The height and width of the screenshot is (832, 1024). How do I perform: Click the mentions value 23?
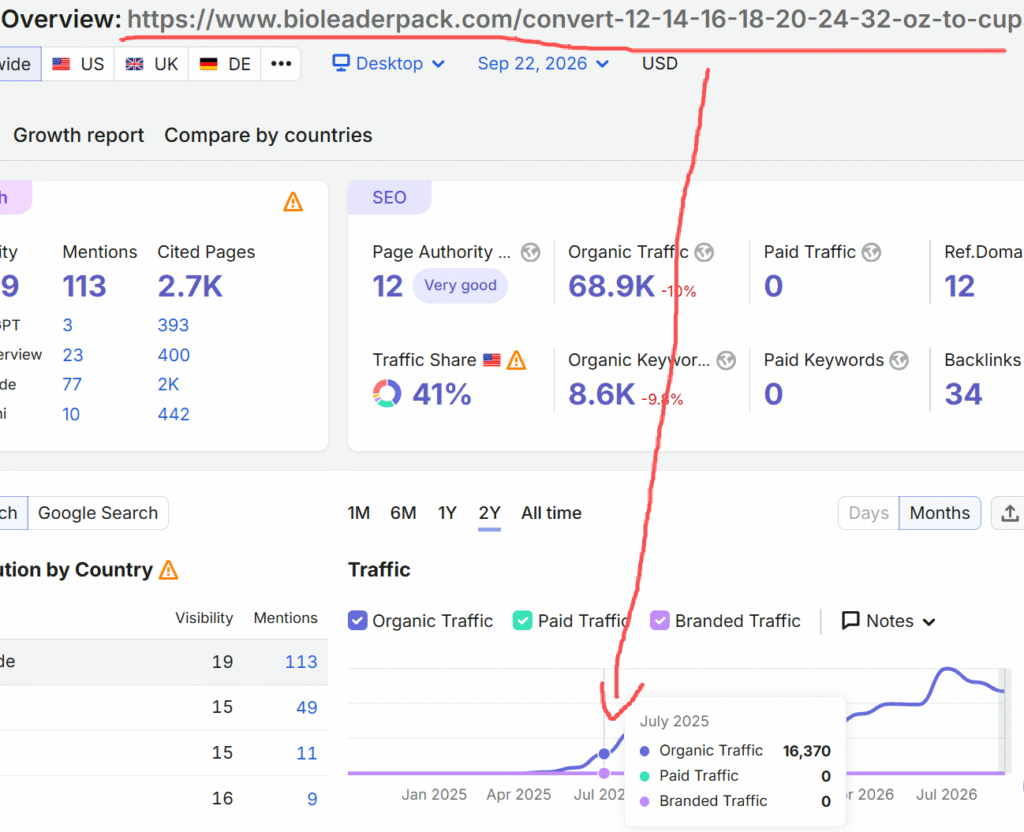tap(72, 355)
